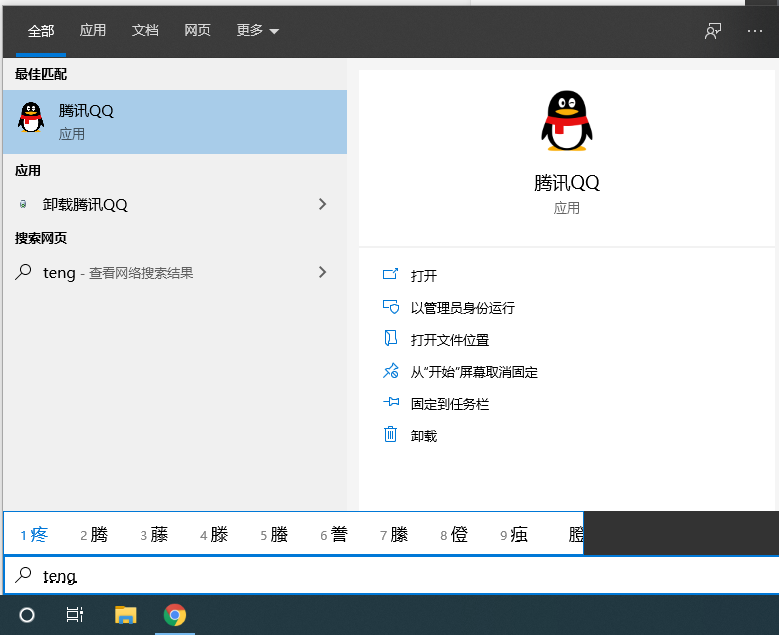The width and height of the screenshot is (779, 635).
Task: Choose 卸载 in the action list
Action: pyautogui.click(x=424, y=436)
